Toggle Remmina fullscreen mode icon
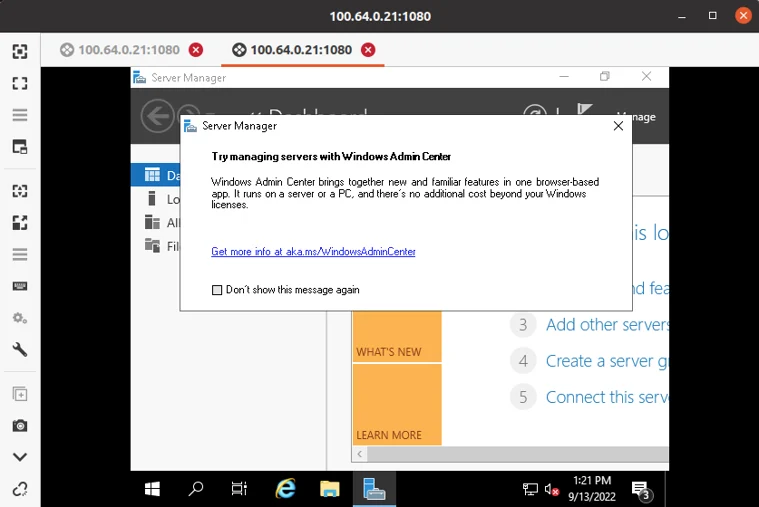 (x=20, y=83)
